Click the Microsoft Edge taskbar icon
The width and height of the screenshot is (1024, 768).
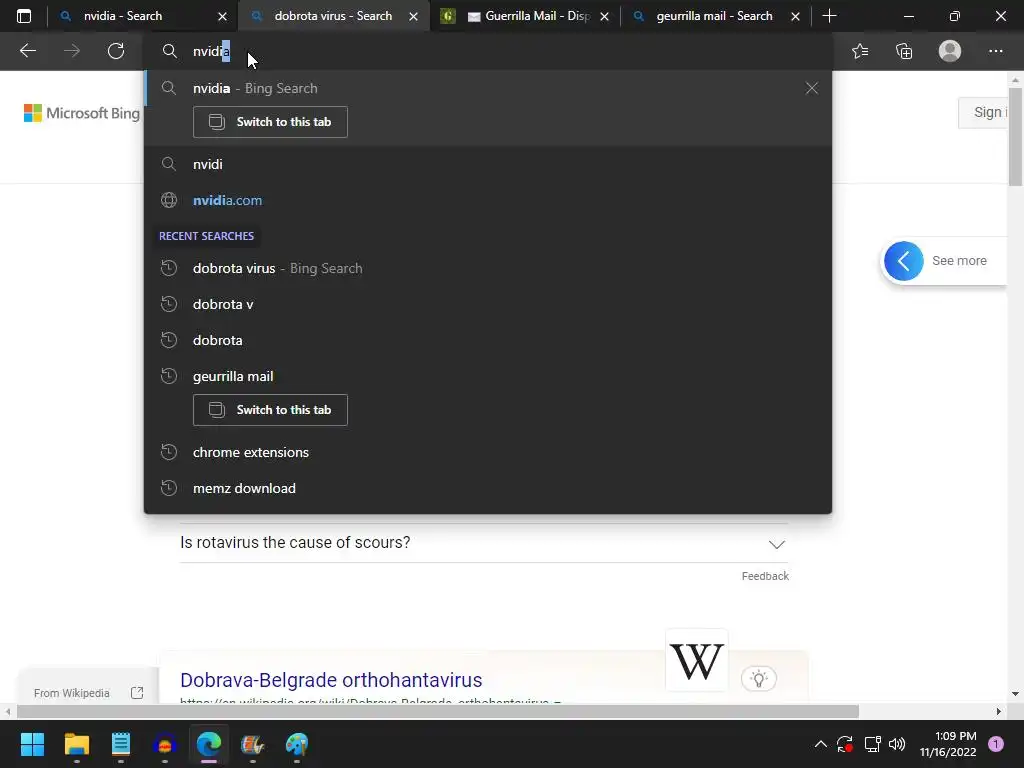(209, 744)
